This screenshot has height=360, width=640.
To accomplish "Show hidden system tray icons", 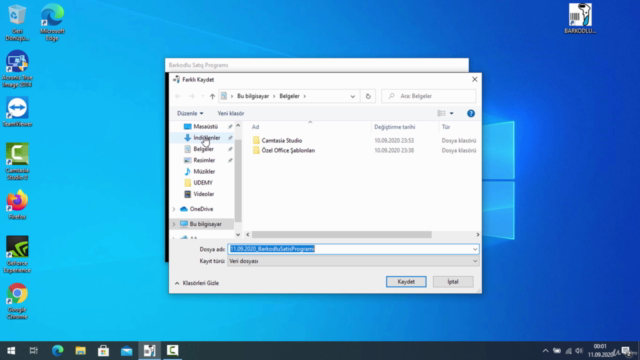I will click(545, 351).
